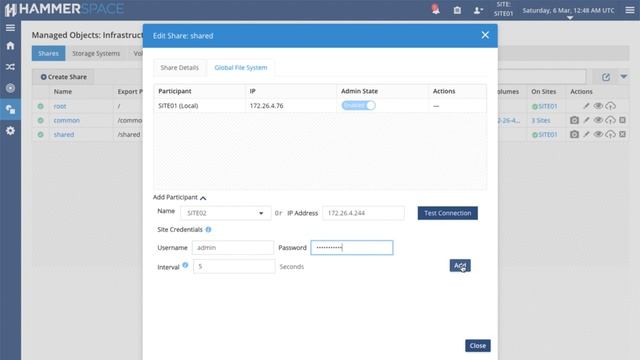
Task: Click the Interval info icon
Action: click(185, 265)
